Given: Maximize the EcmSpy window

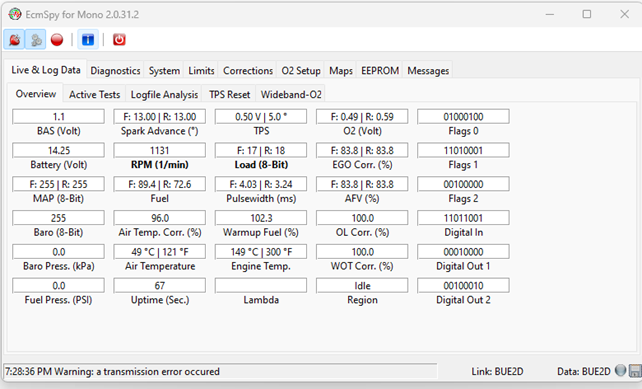Looking at the screenshot, I should (587, 14).
